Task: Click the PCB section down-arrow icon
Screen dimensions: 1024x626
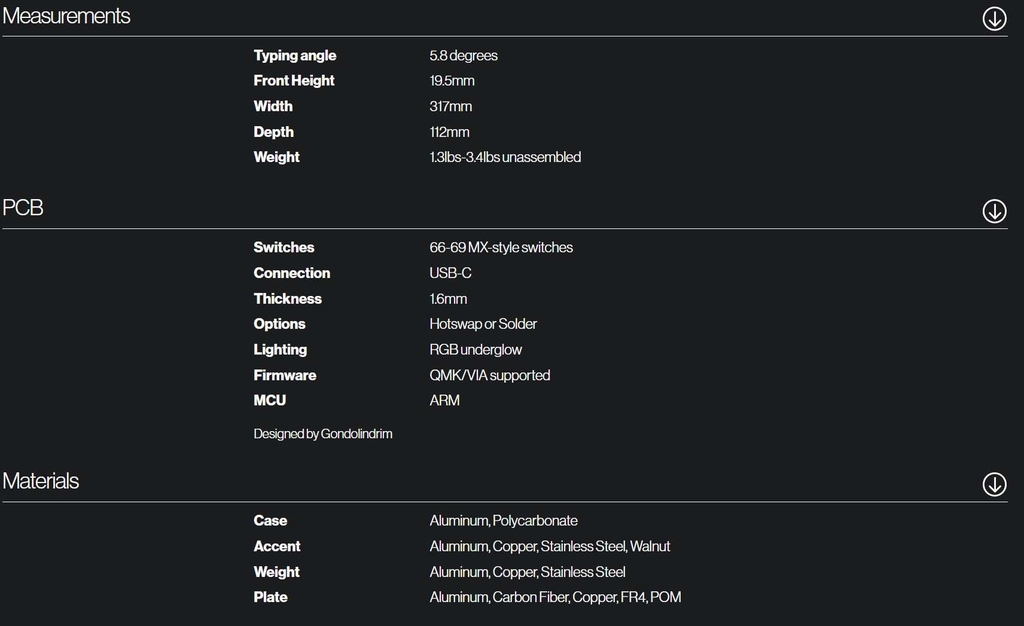Action: [994, 210]
